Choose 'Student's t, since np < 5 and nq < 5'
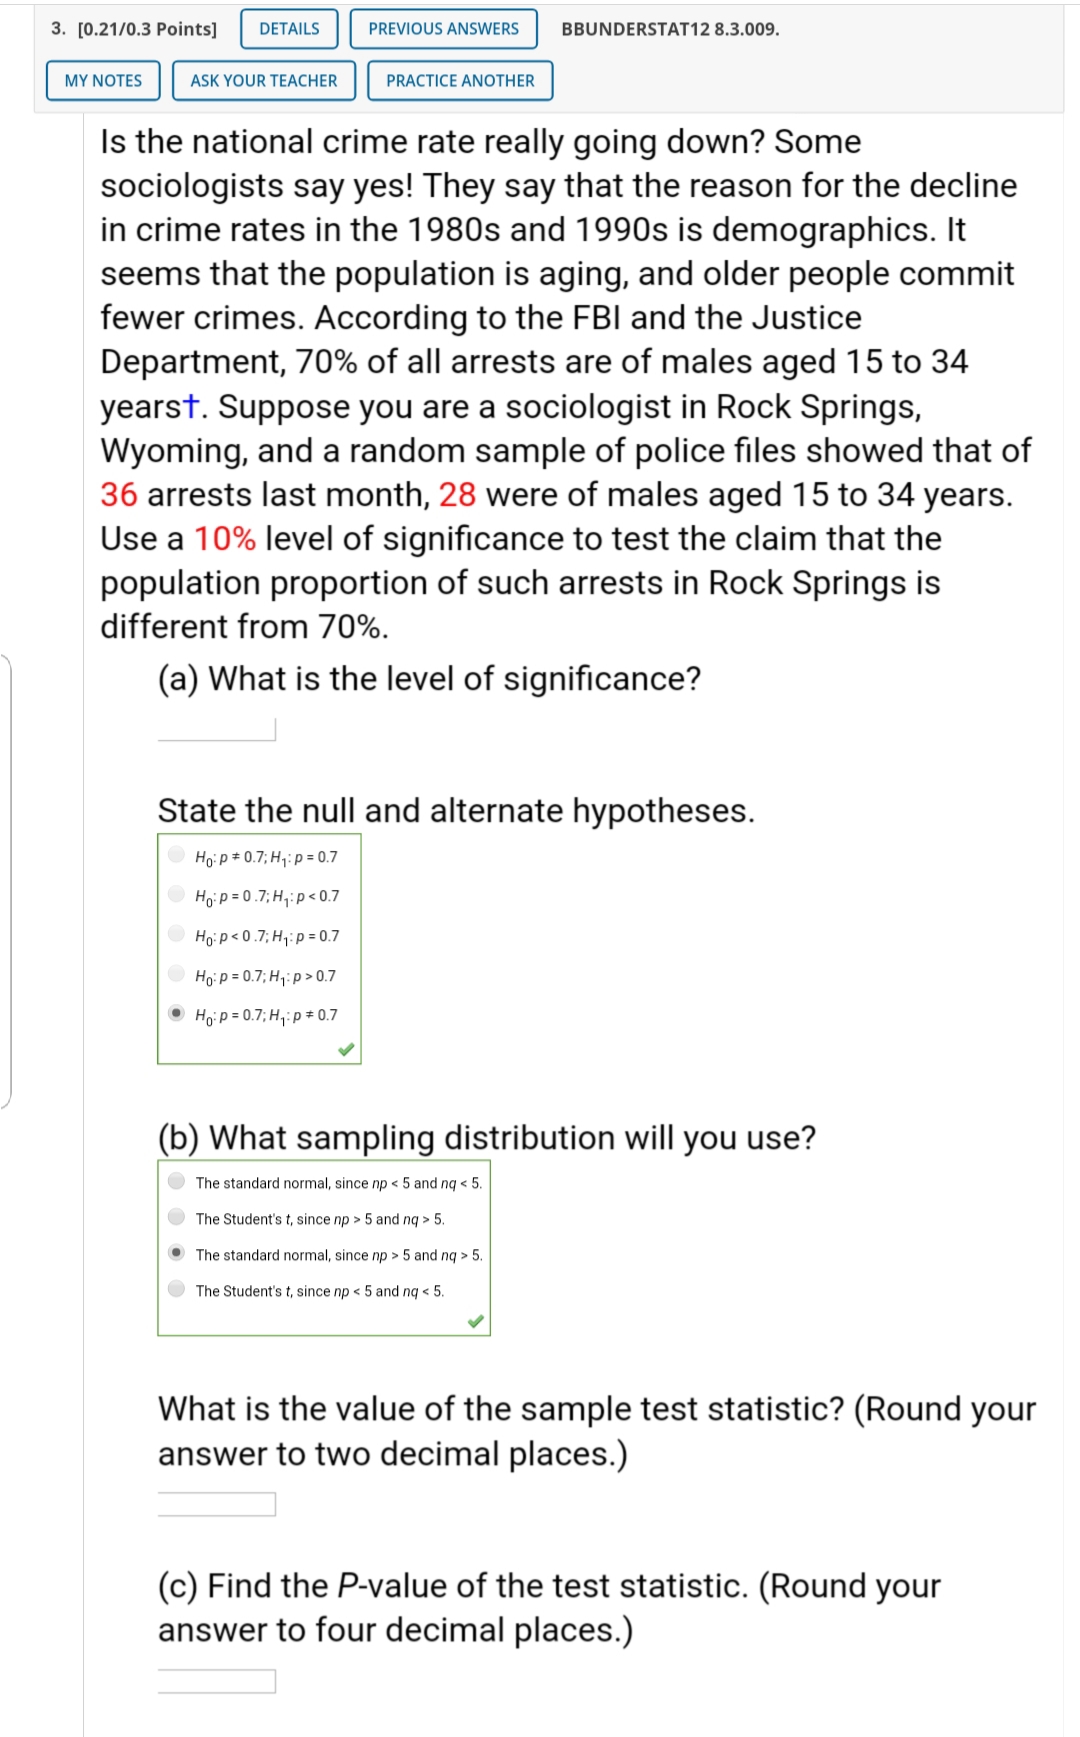Viewport: 1080px width, 1737px height. 176,1290
